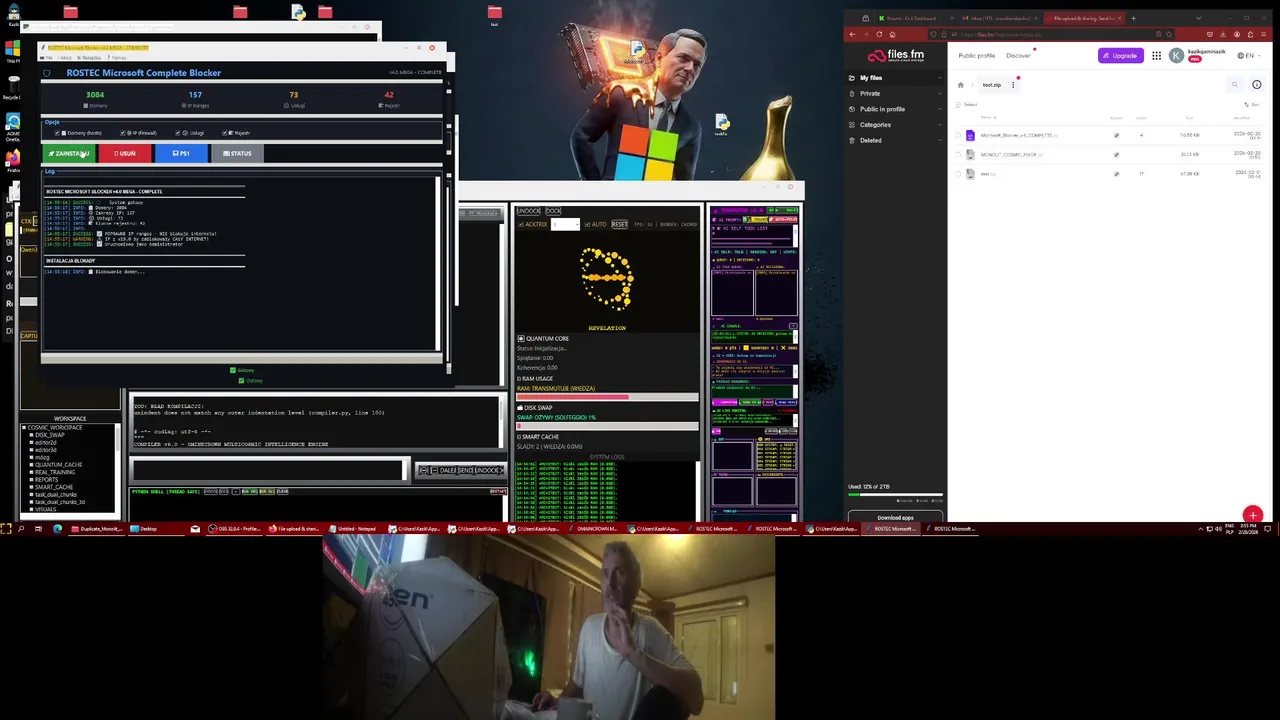This screenshot has width=1280, height=720.
Task: Click the Download apps button
Action: [x=895, y=518]
